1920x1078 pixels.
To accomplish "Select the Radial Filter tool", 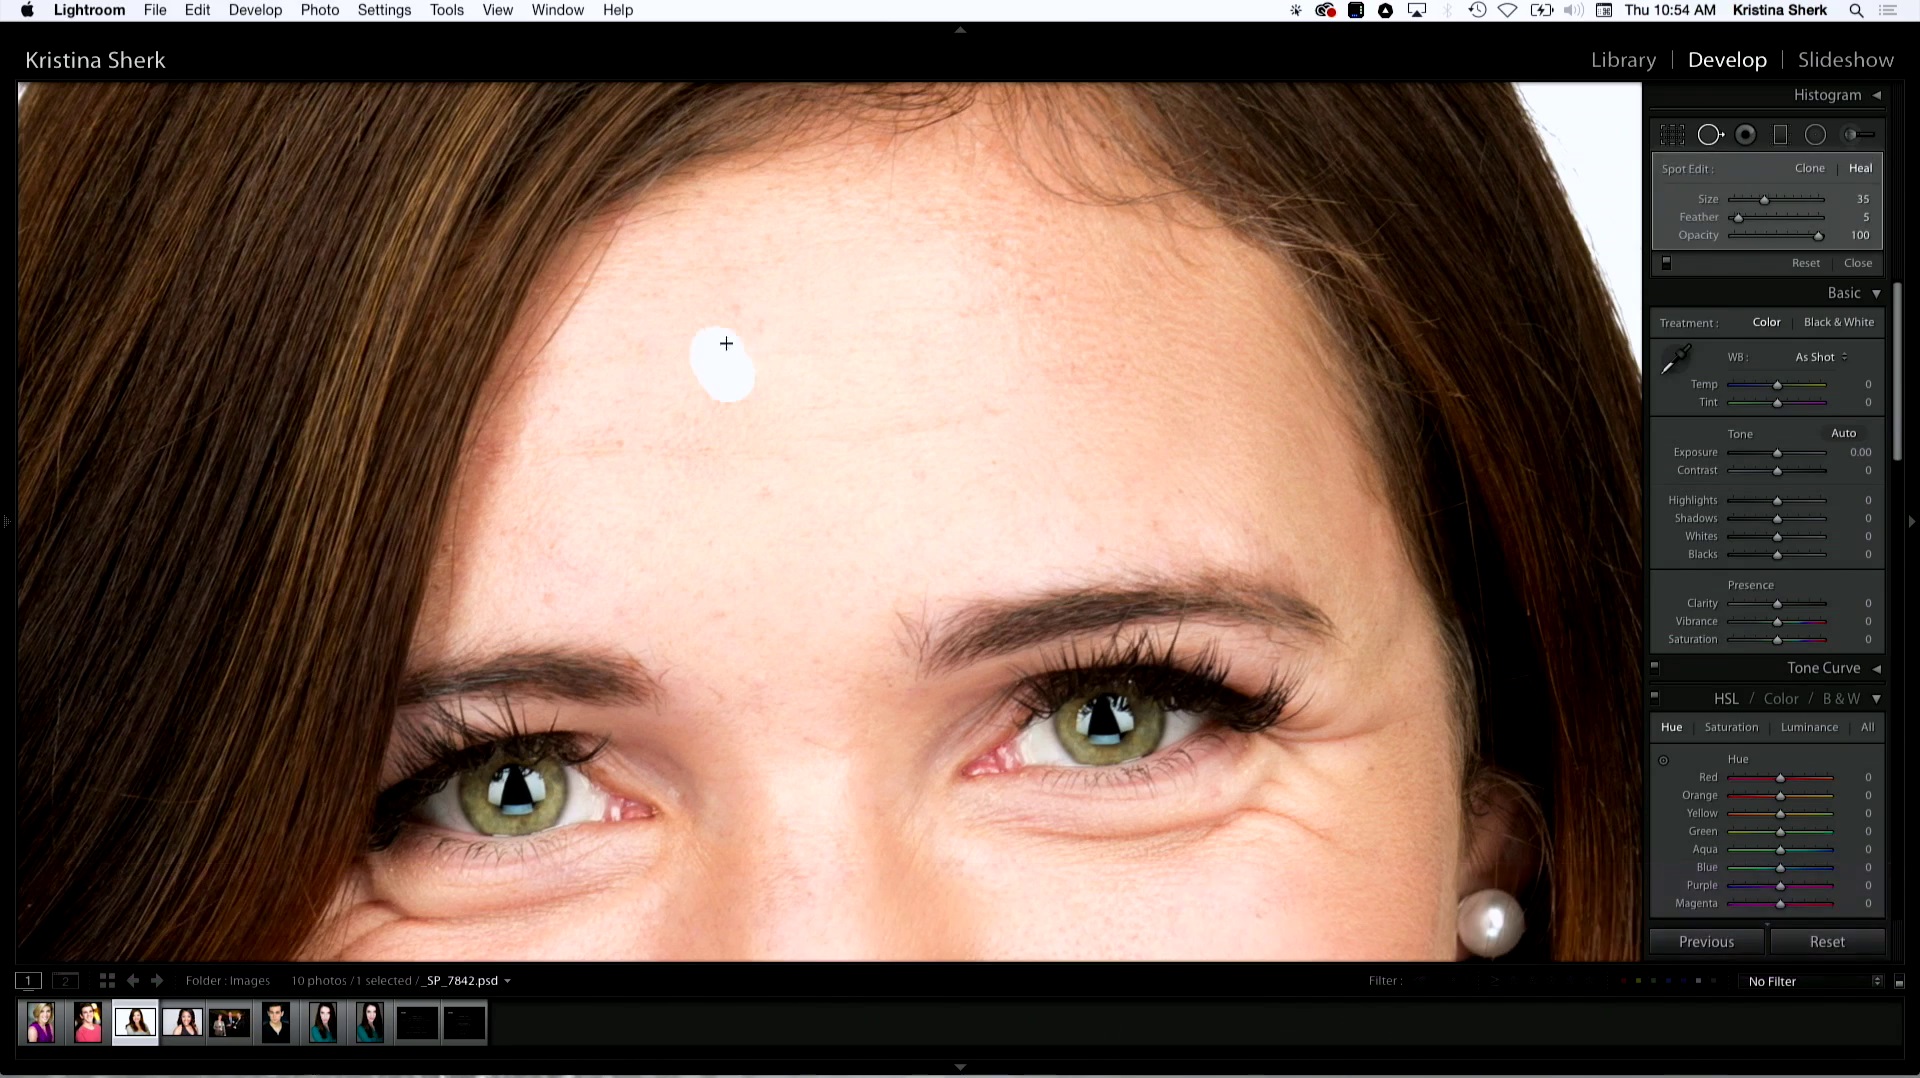I will coord(1815,135).
